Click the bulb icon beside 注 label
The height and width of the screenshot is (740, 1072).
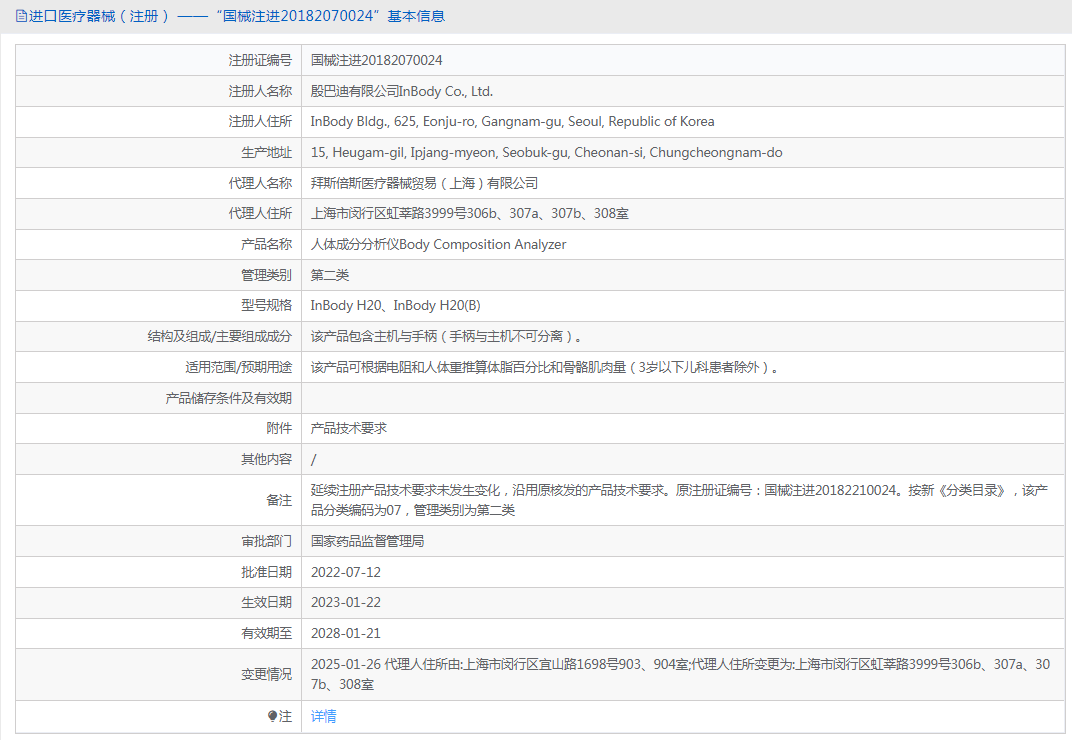pyautogui.click(x=272, y=716)
